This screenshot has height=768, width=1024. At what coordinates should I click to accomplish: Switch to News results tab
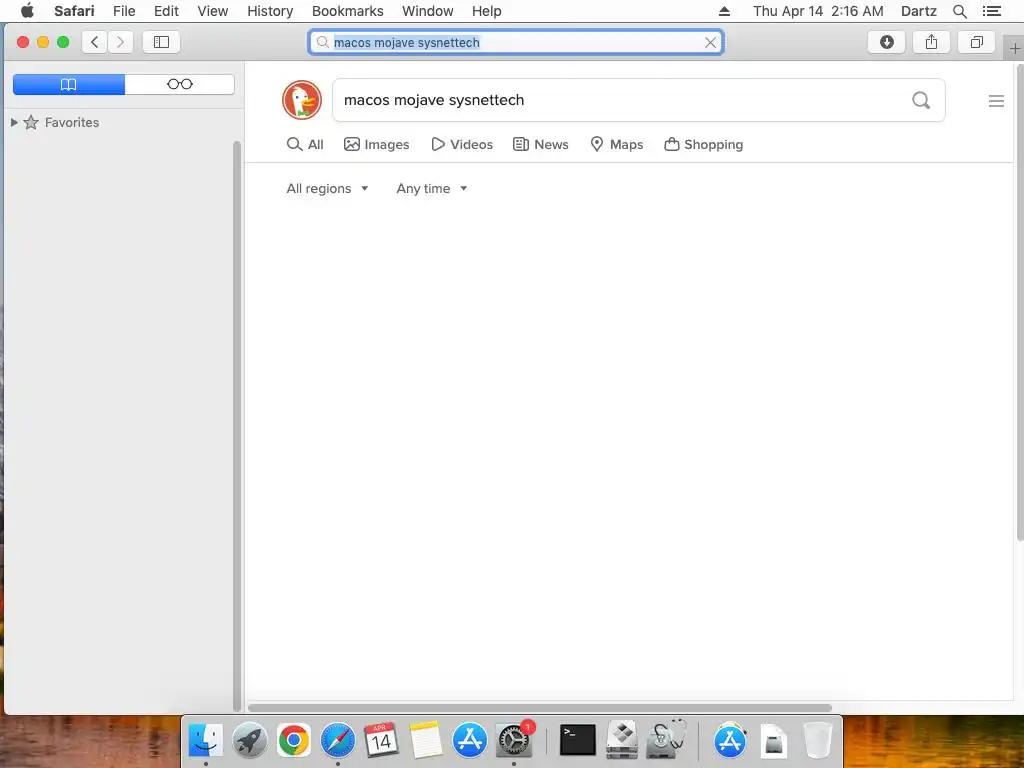541,144
